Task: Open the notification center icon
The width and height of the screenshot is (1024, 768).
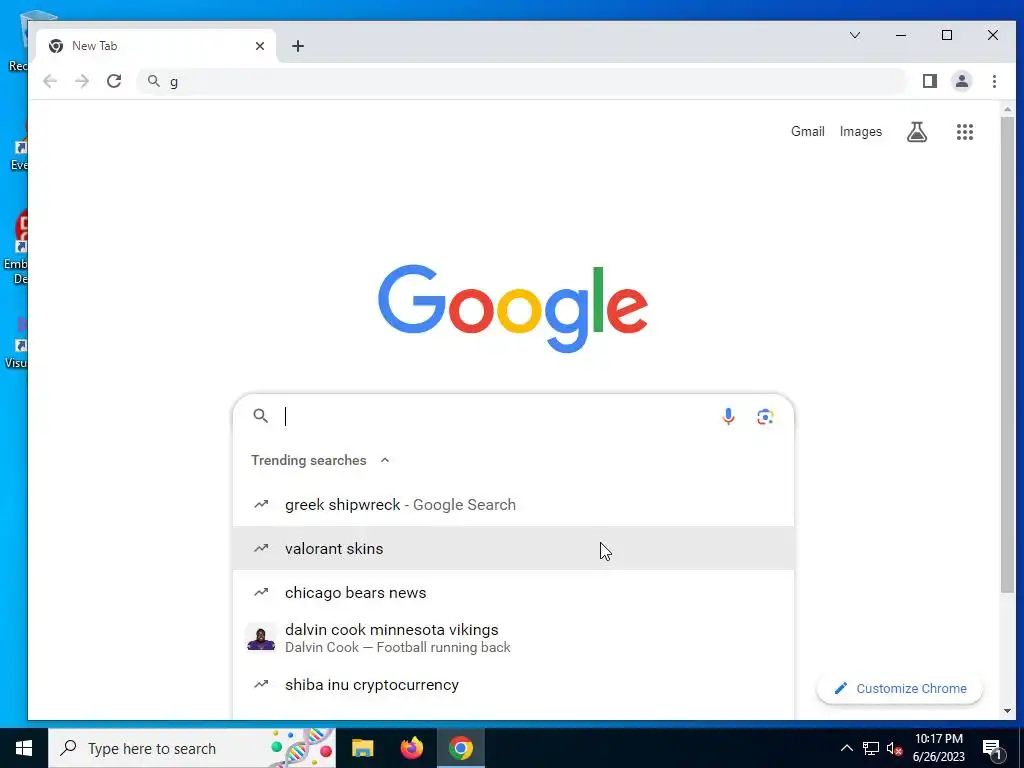Action: click(992, 750)
